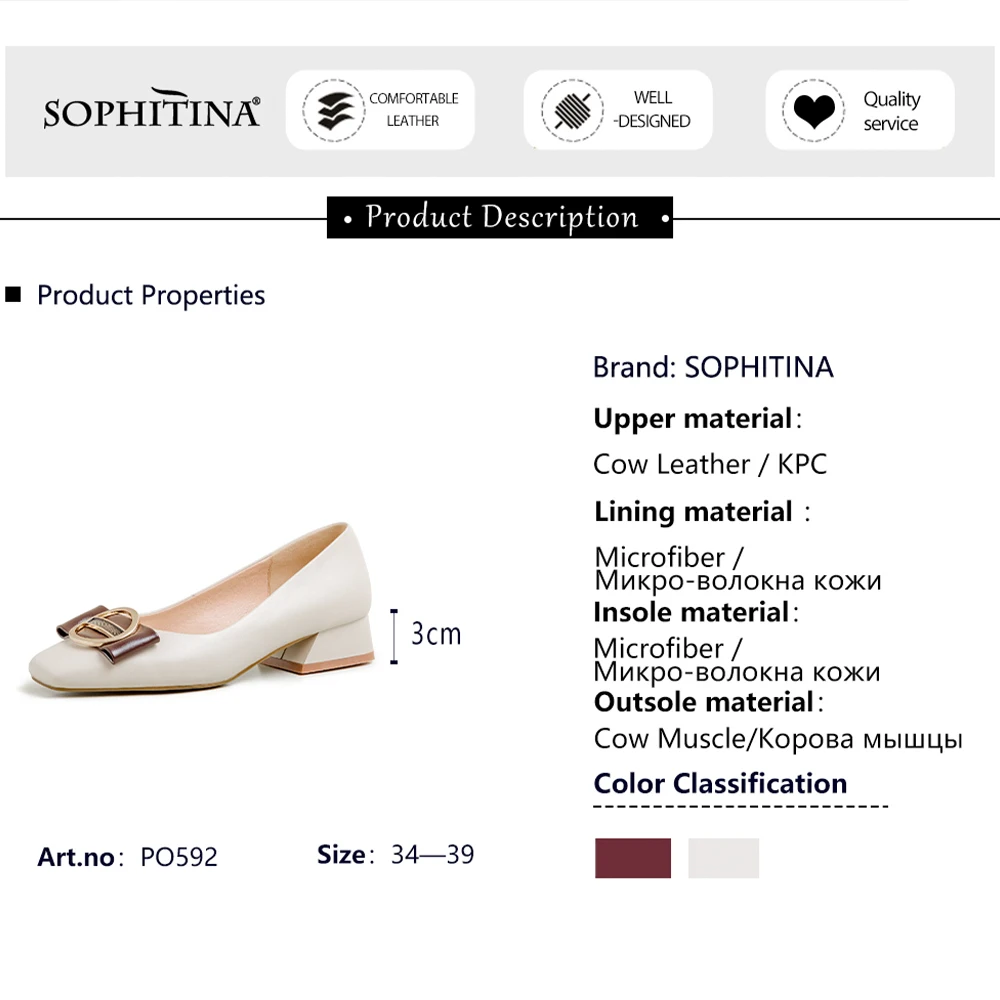Click the Well-Designed badge label
This screenshot has width=1000, height=1000.
click(652, 110)
